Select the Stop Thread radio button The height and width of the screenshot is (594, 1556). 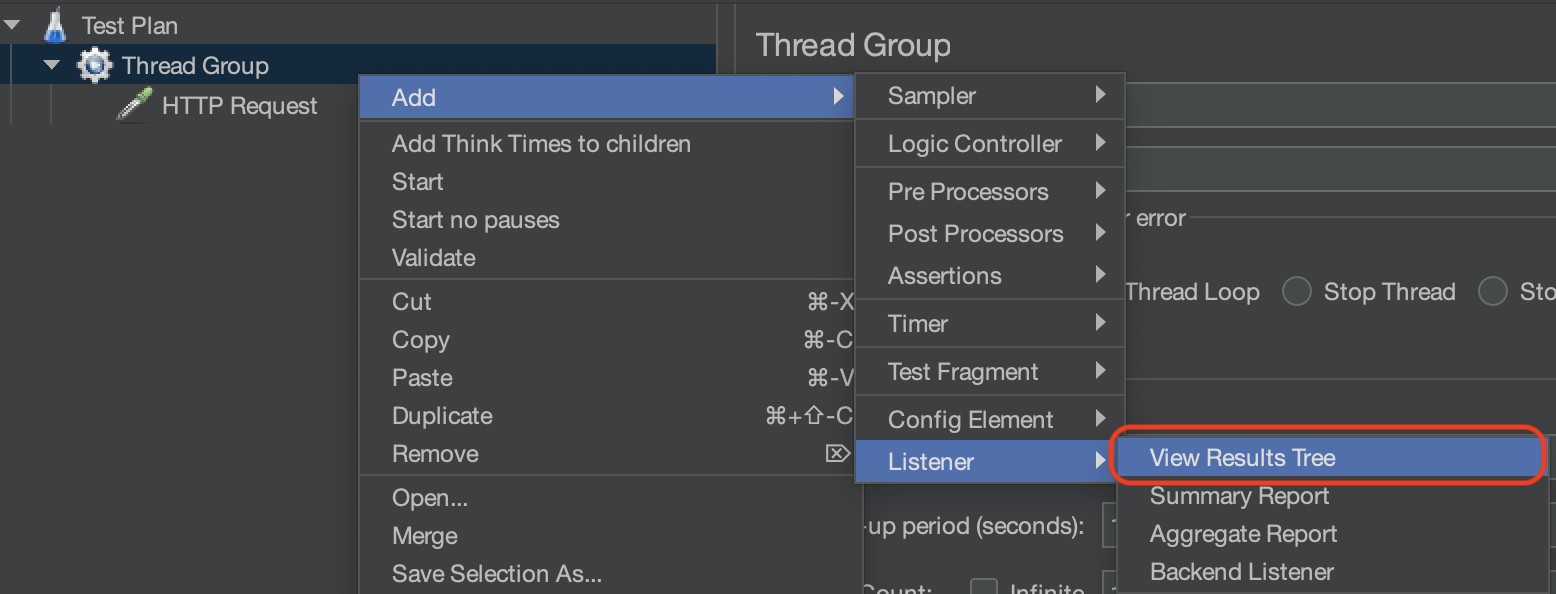pyautogui.click(x=1297, y=292)
